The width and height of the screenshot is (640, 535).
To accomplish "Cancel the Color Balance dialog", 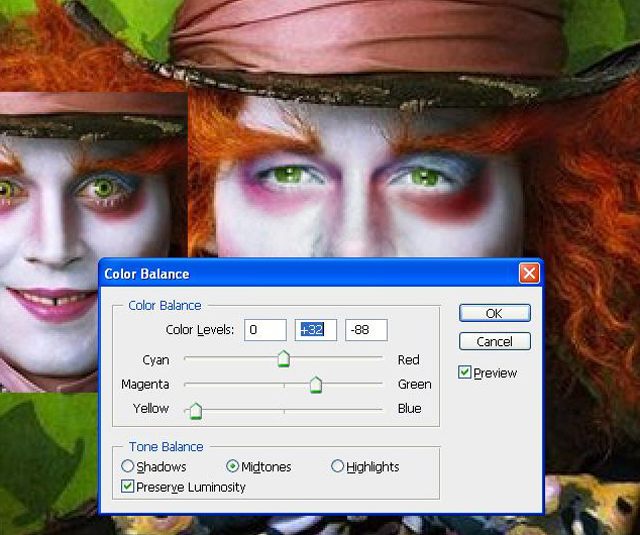I will pyautogui.click(x=495, y=341).
